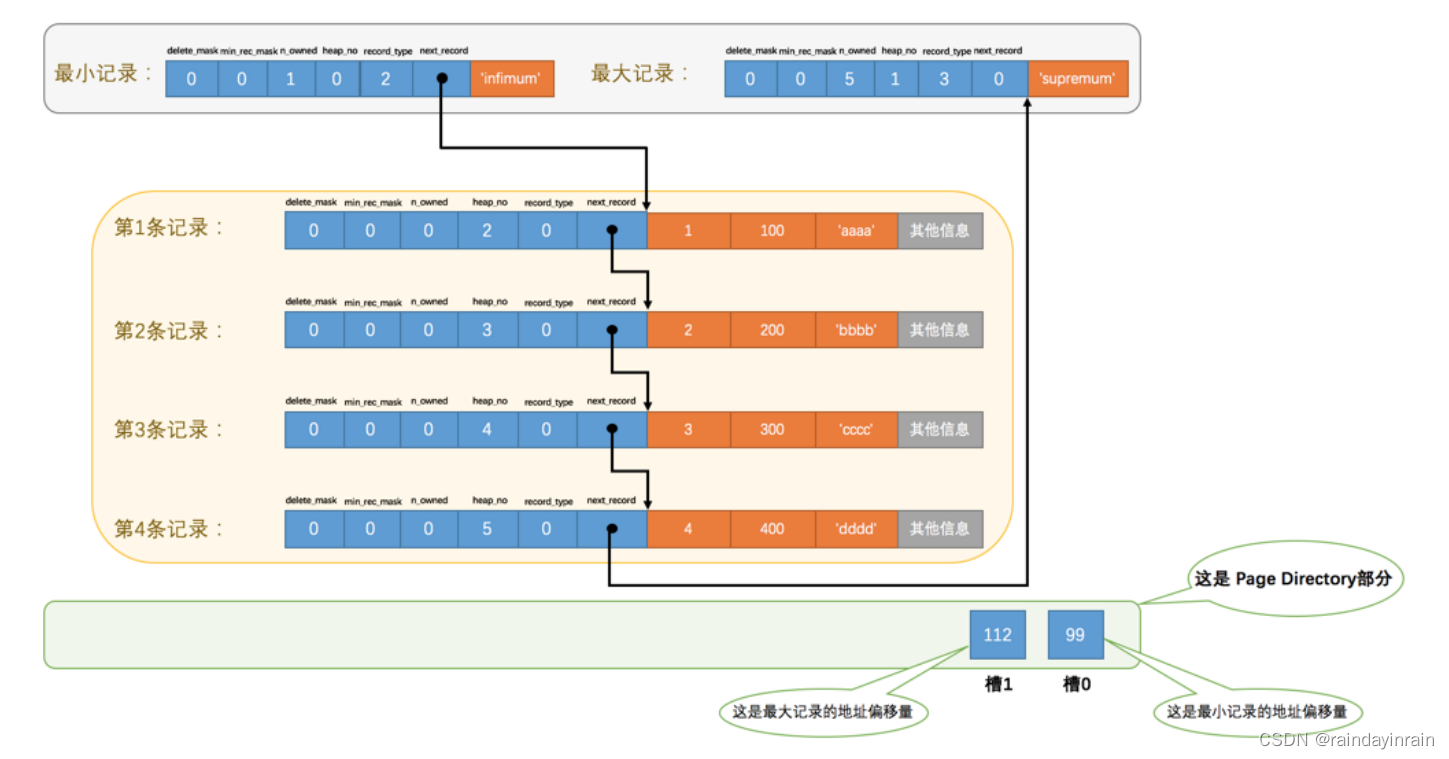This screenshot has height=759, width=1449.
Task: Select the 99 slot box
Action: [1076, 635]
